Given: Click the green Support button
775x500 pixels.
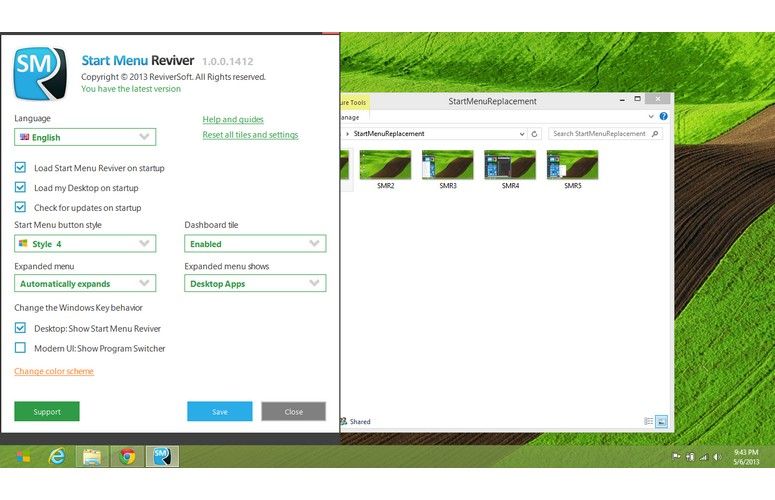Looking at the screenshot, I should click(47, 411).
